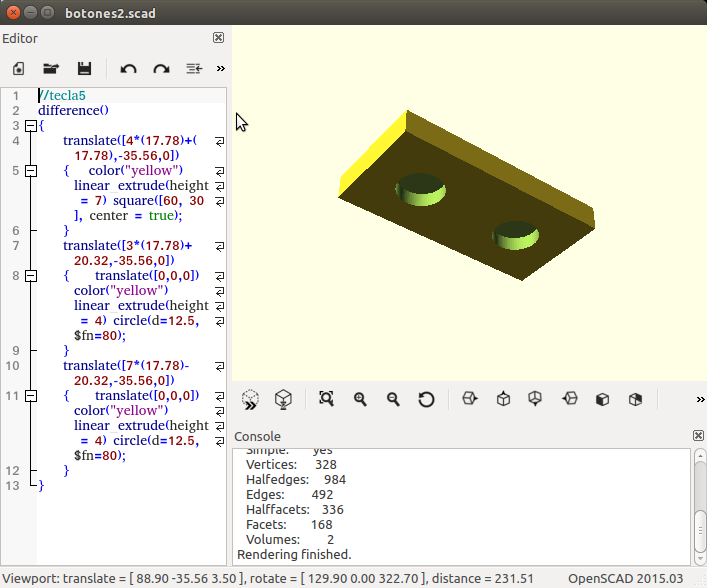
Task: Switch to Back view
Action: tap(635, 400)
